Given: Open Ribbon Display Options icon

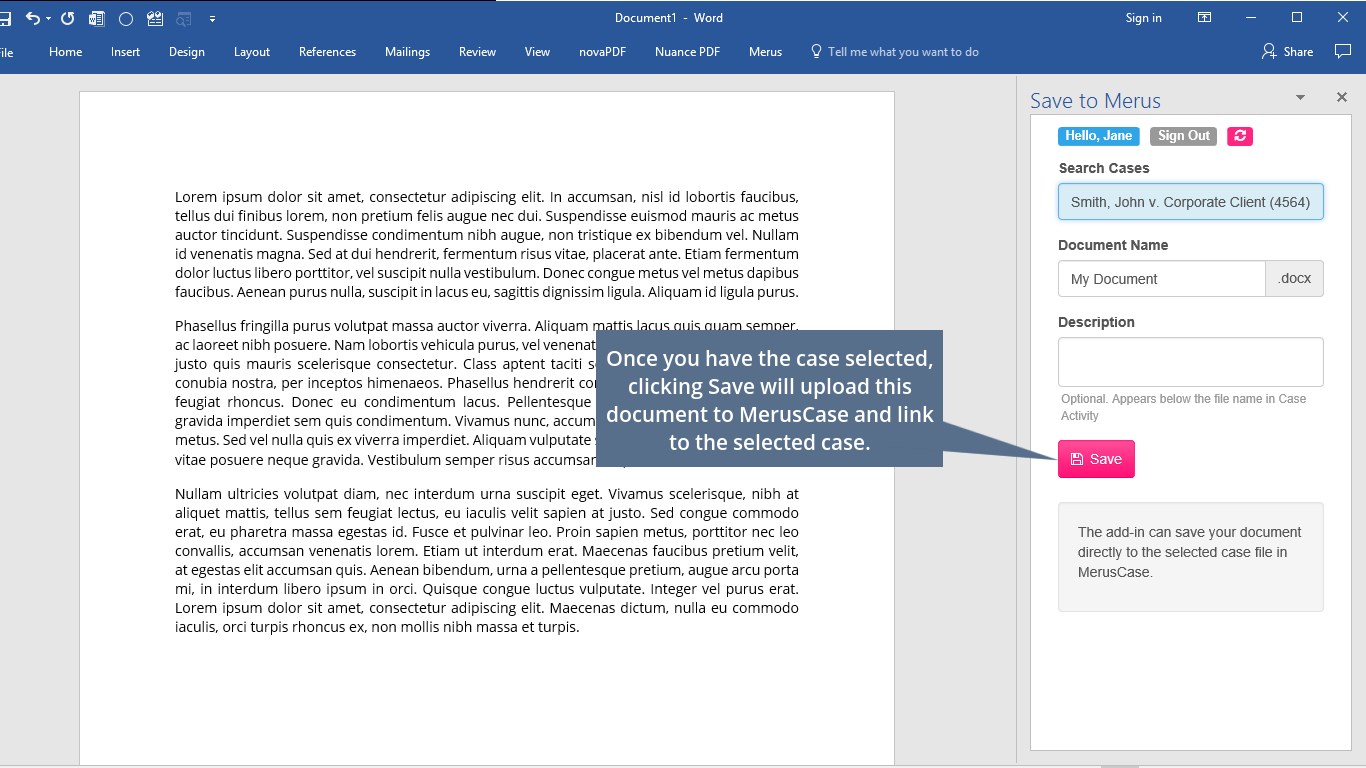Looking at the screenshot, I should click(1205, 18).
